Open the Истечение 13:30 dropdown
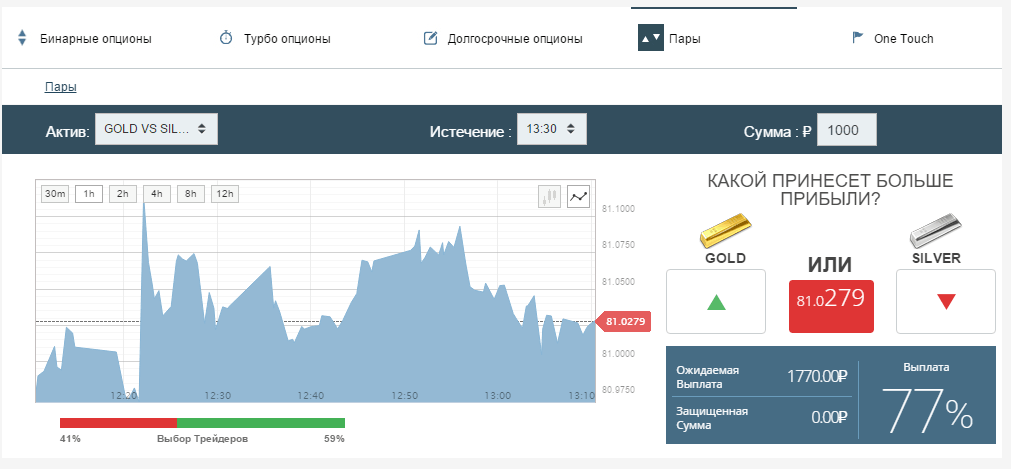The width and height of the screenshot is (1011, 469). click(x=552, y=129)
